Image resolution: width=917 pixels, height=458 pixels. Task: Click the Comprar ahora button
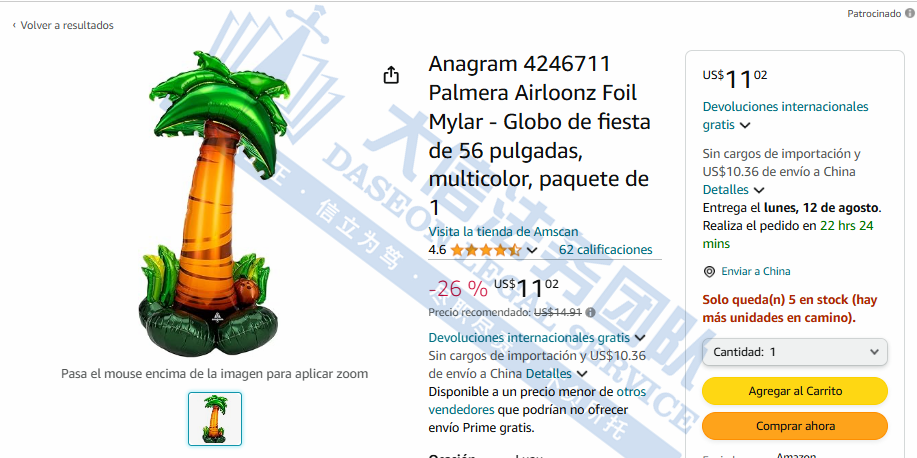point(795,426)
